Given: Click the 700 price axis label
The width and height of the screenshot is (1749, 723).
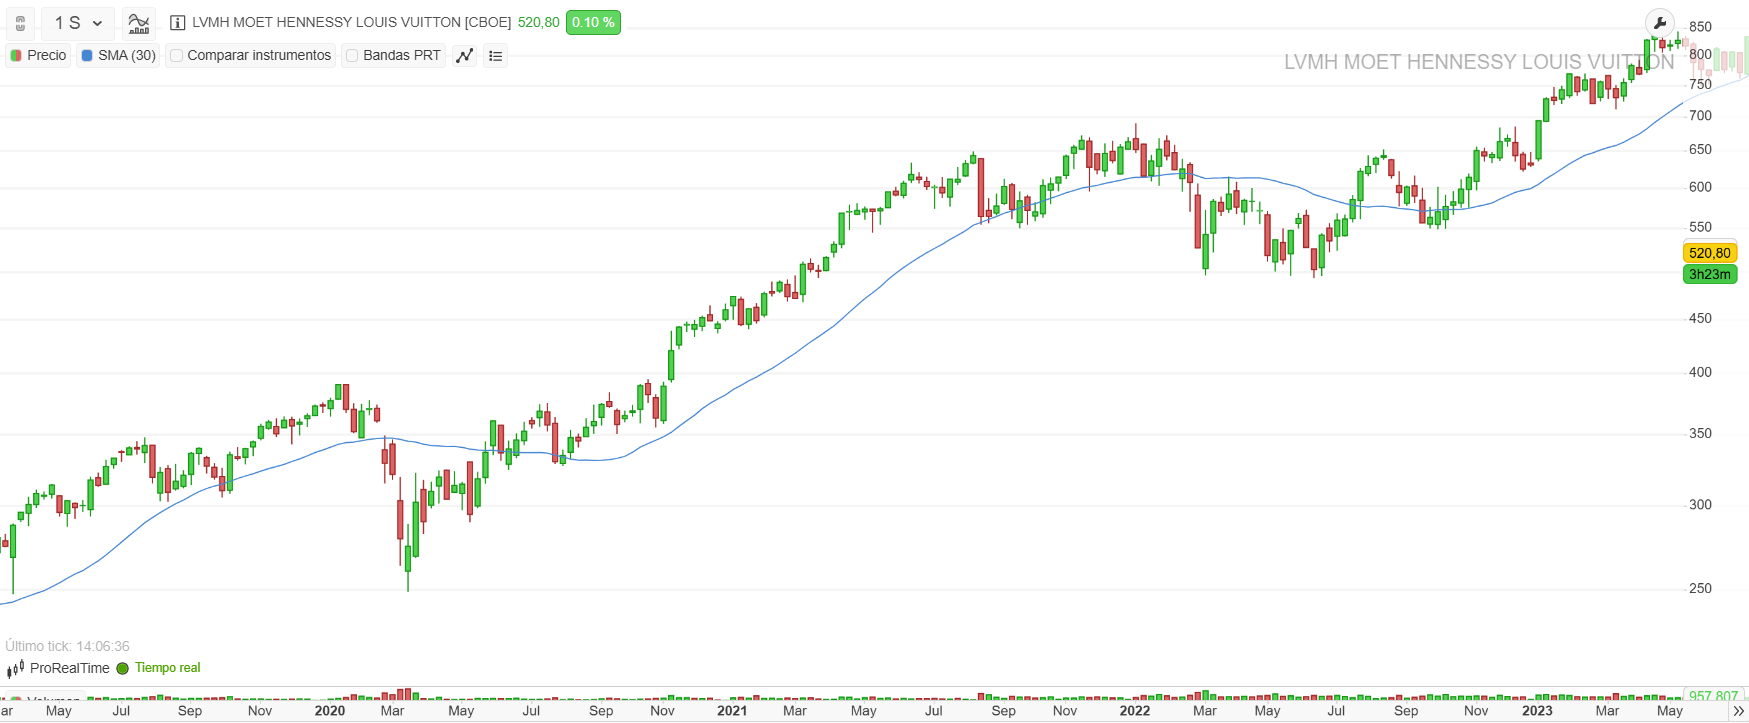Looking at the screenshot, I should [x=1700, y=116].
